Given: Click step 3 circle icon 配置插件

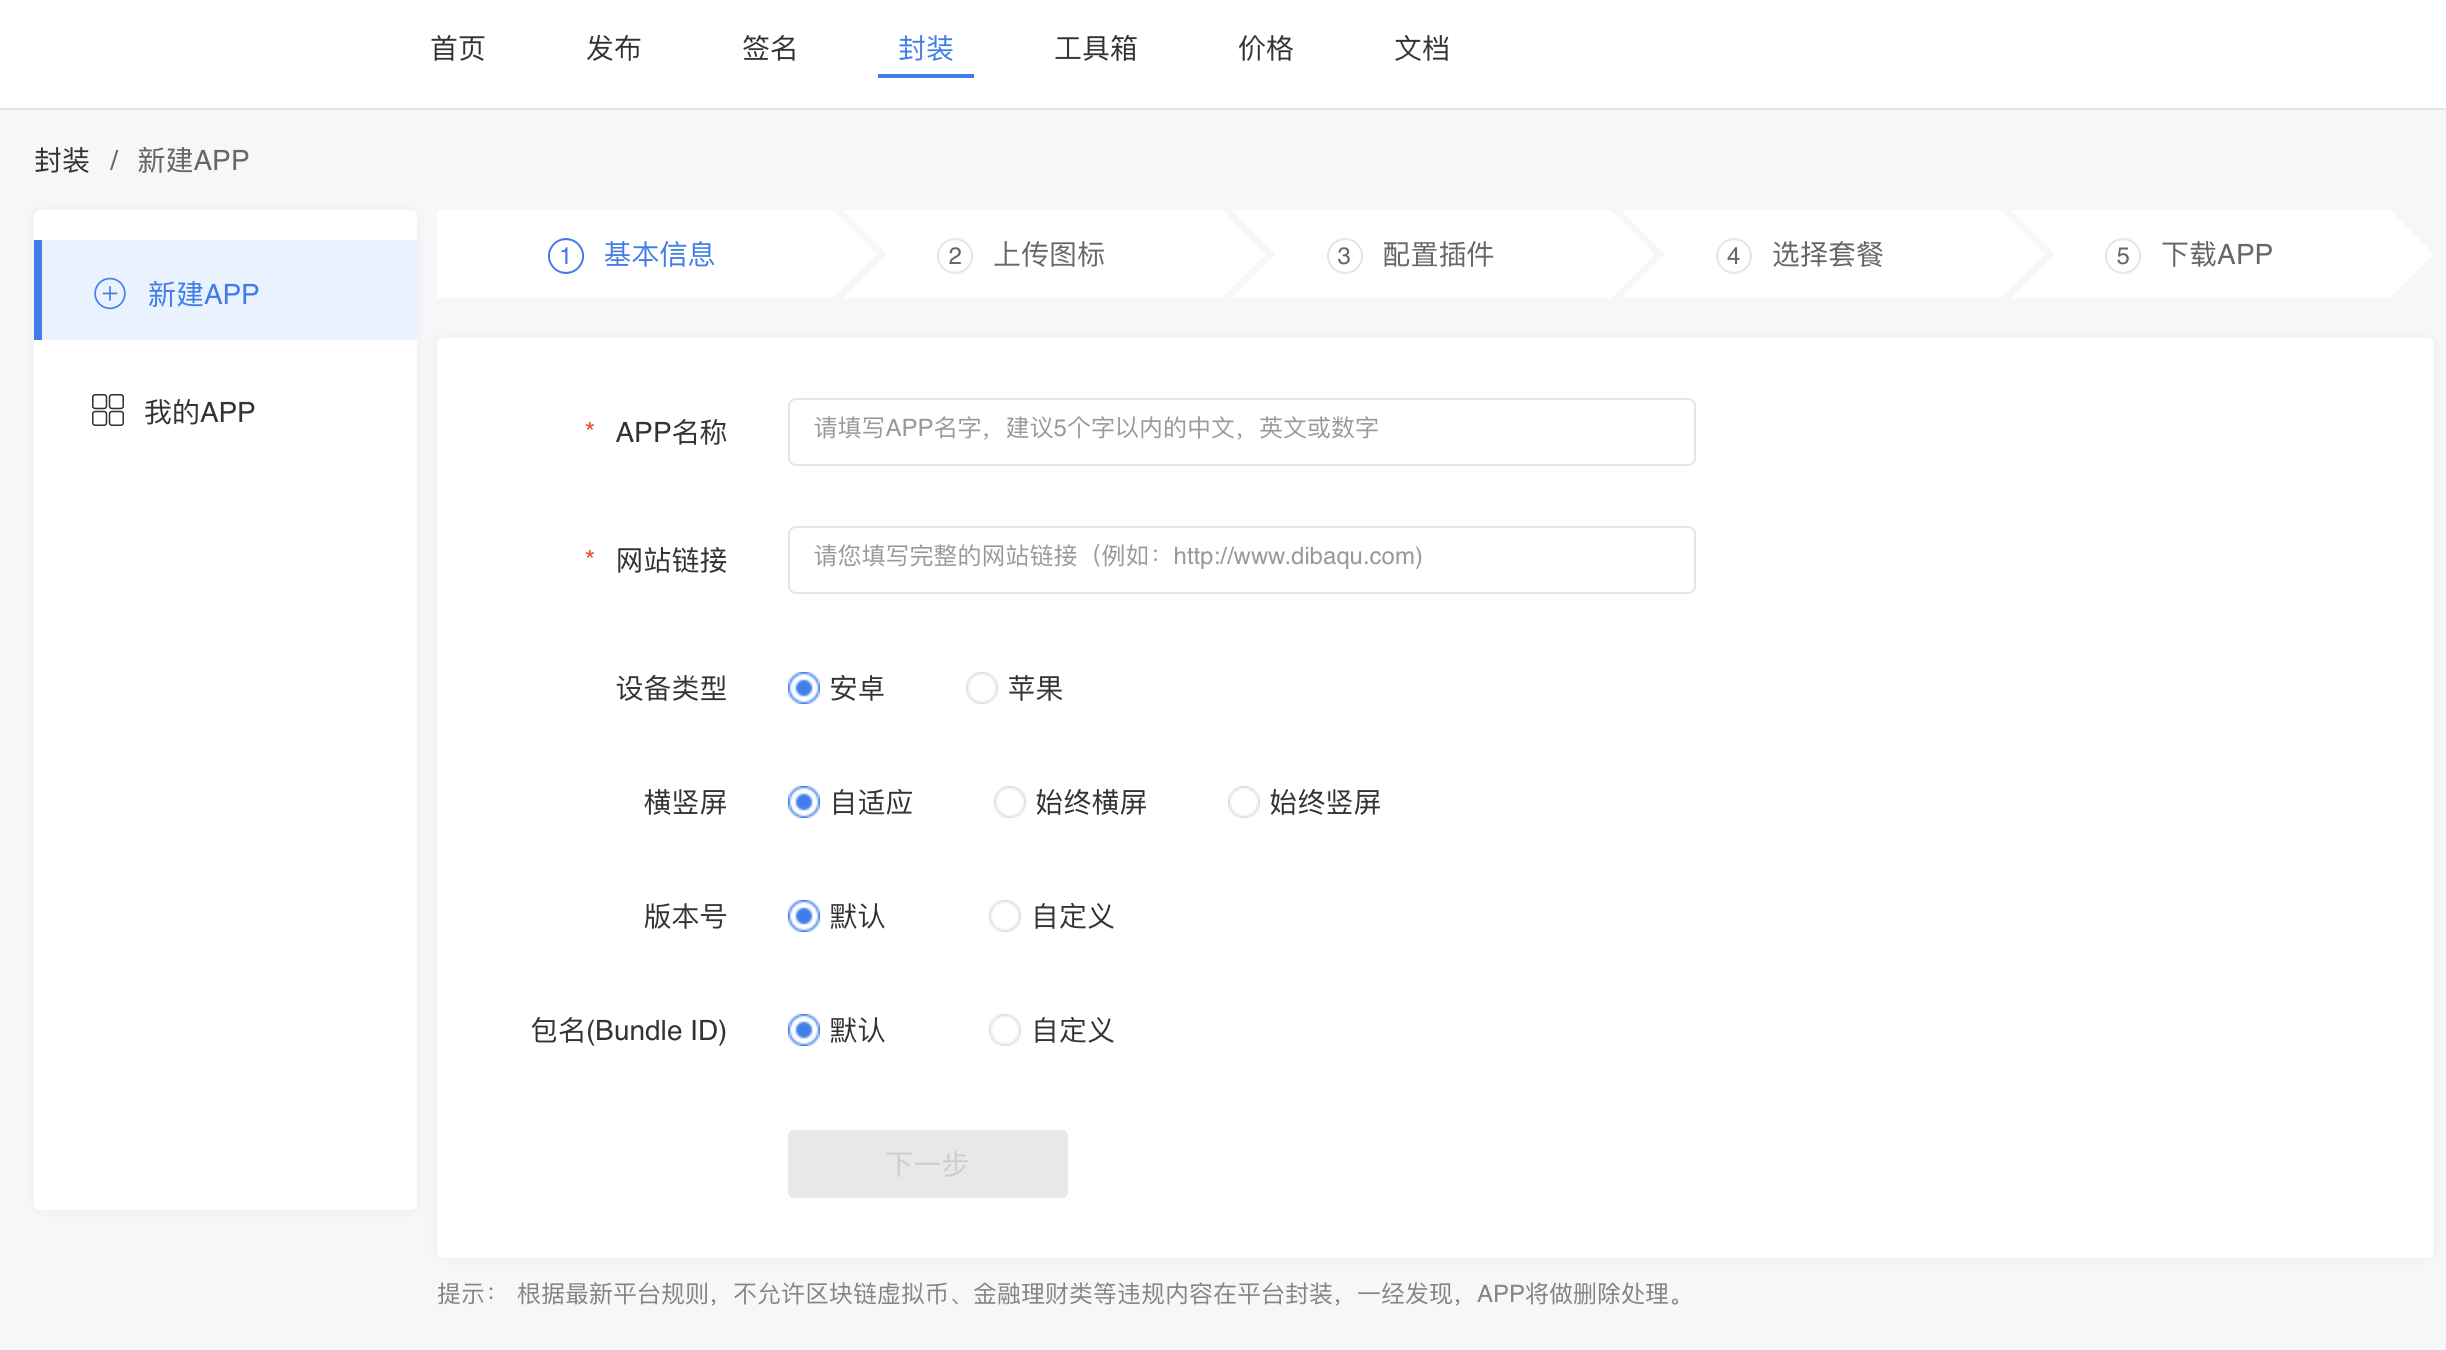Looking at the screenshot, I should coord(1344,256).
